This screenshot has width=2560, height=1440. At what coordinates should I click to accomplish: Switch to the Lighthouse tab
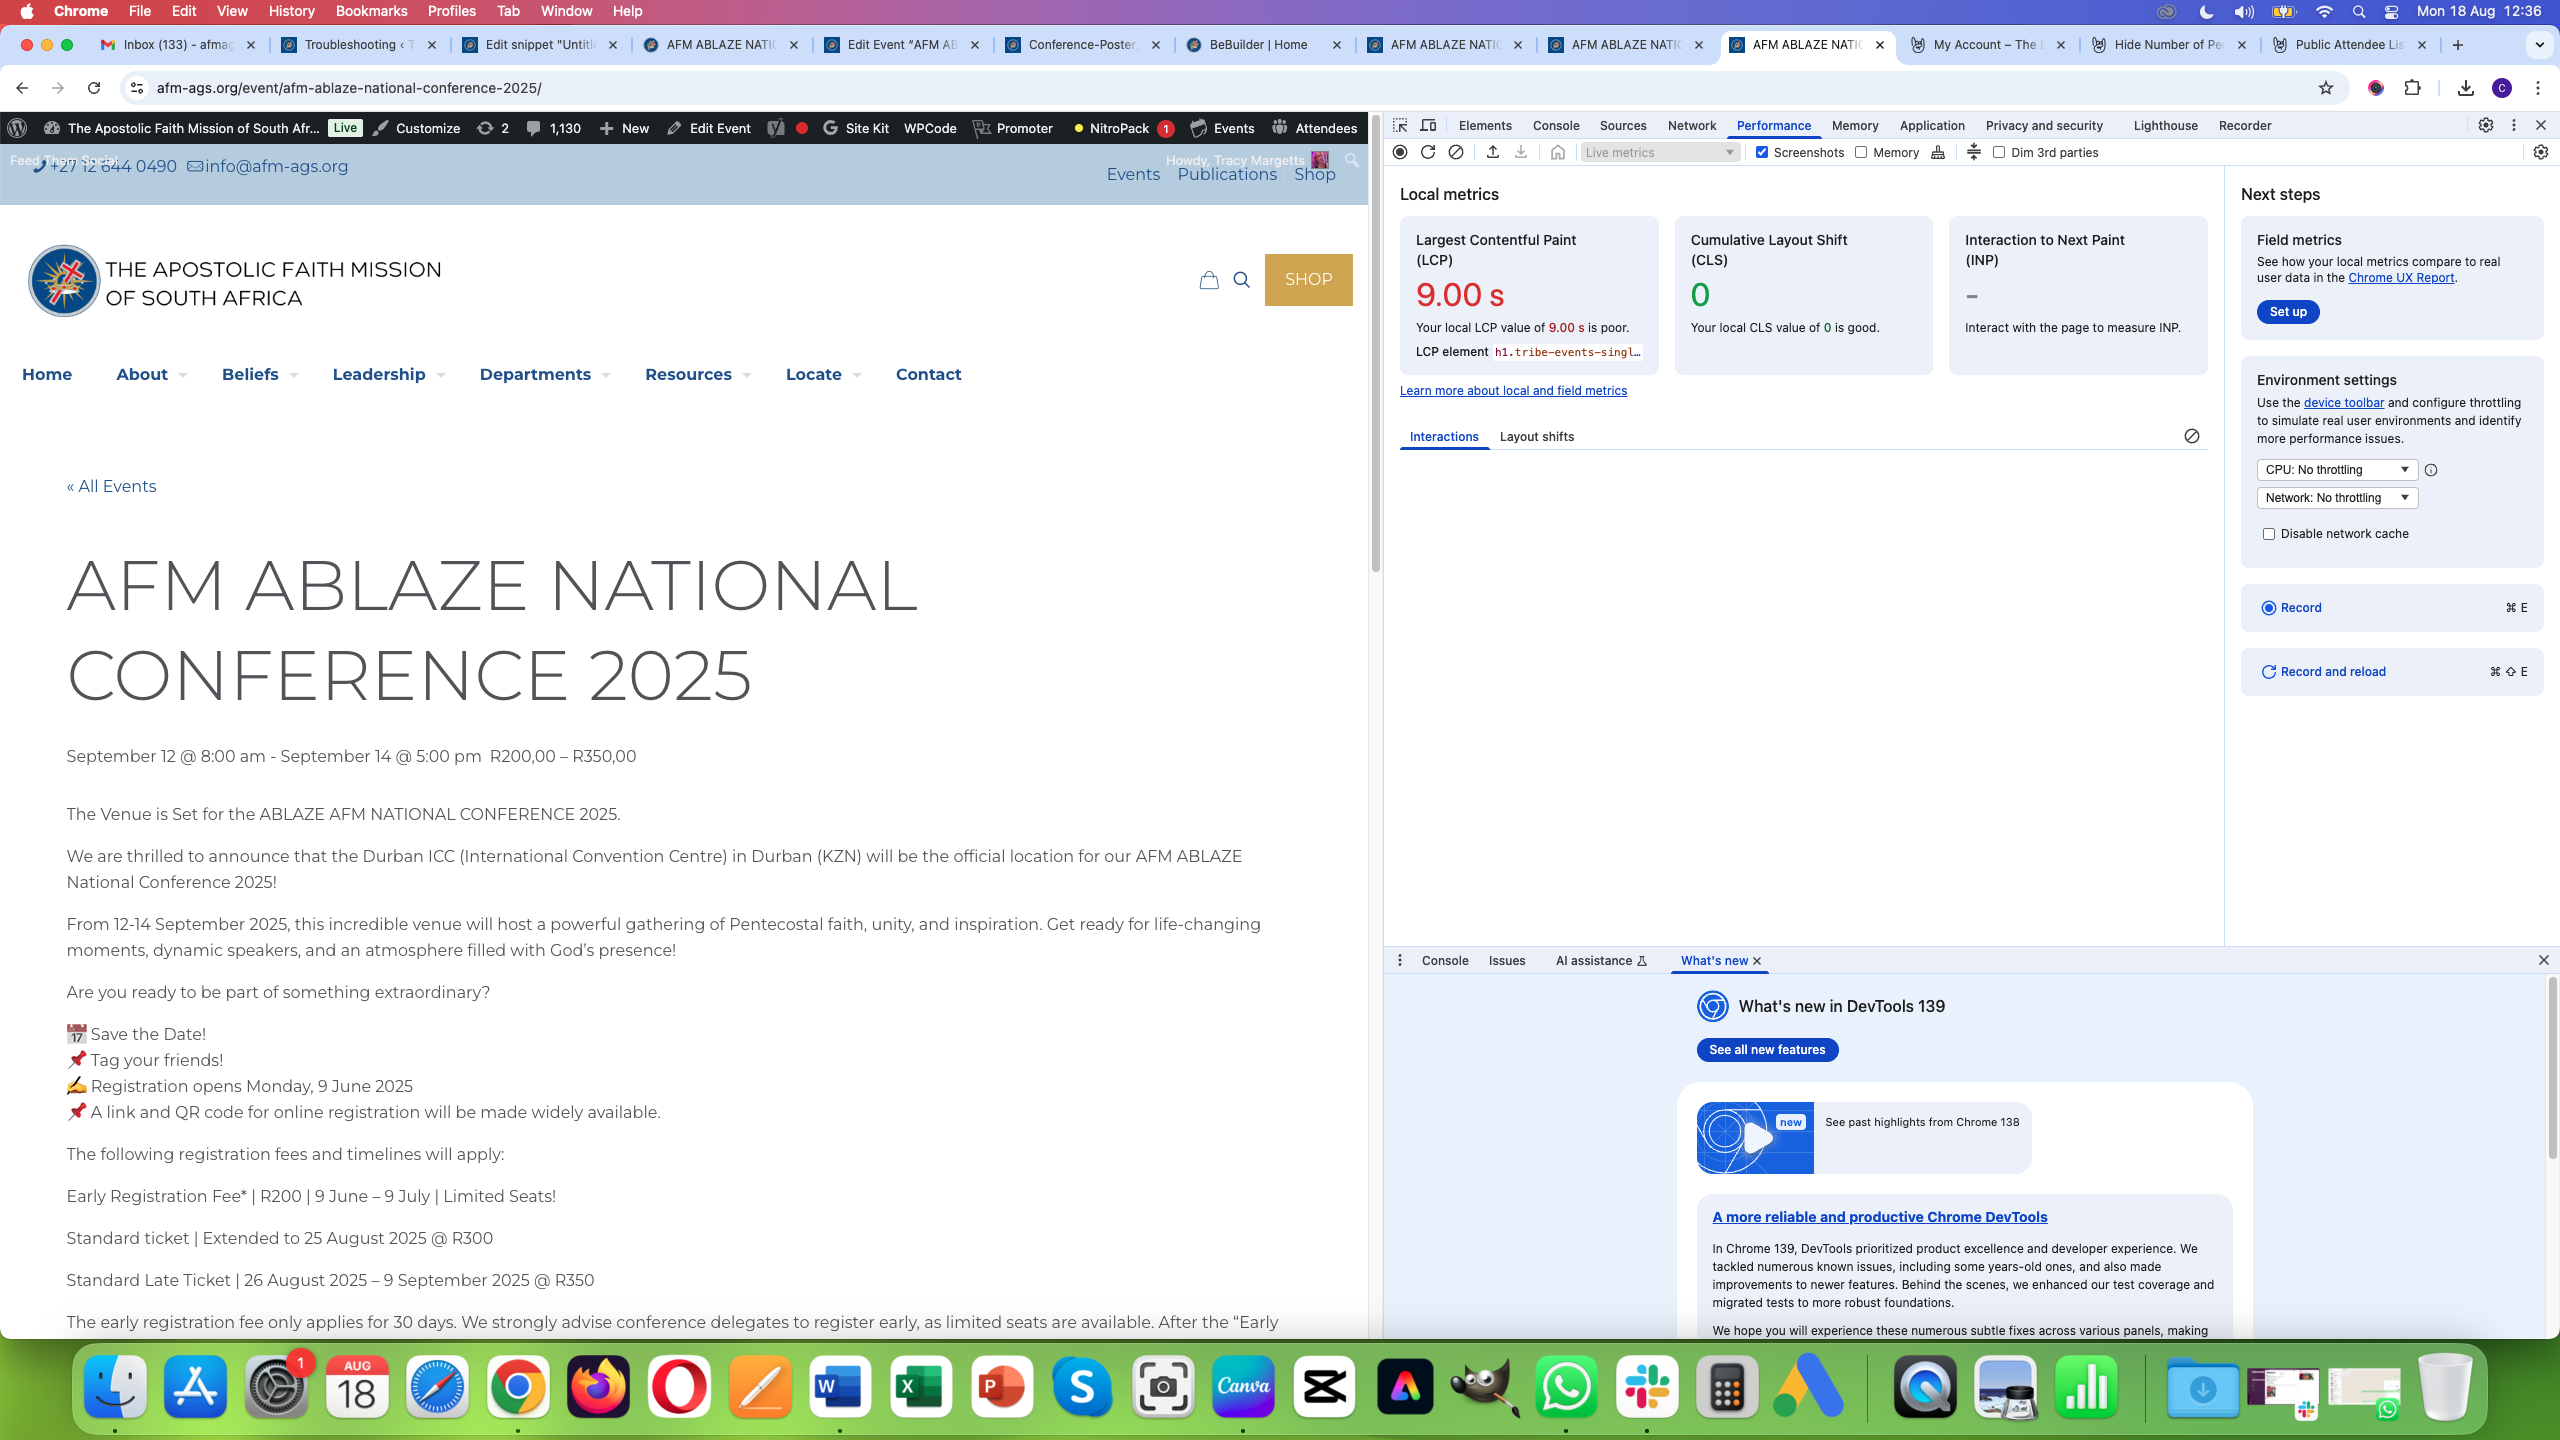pos(2165,125)
